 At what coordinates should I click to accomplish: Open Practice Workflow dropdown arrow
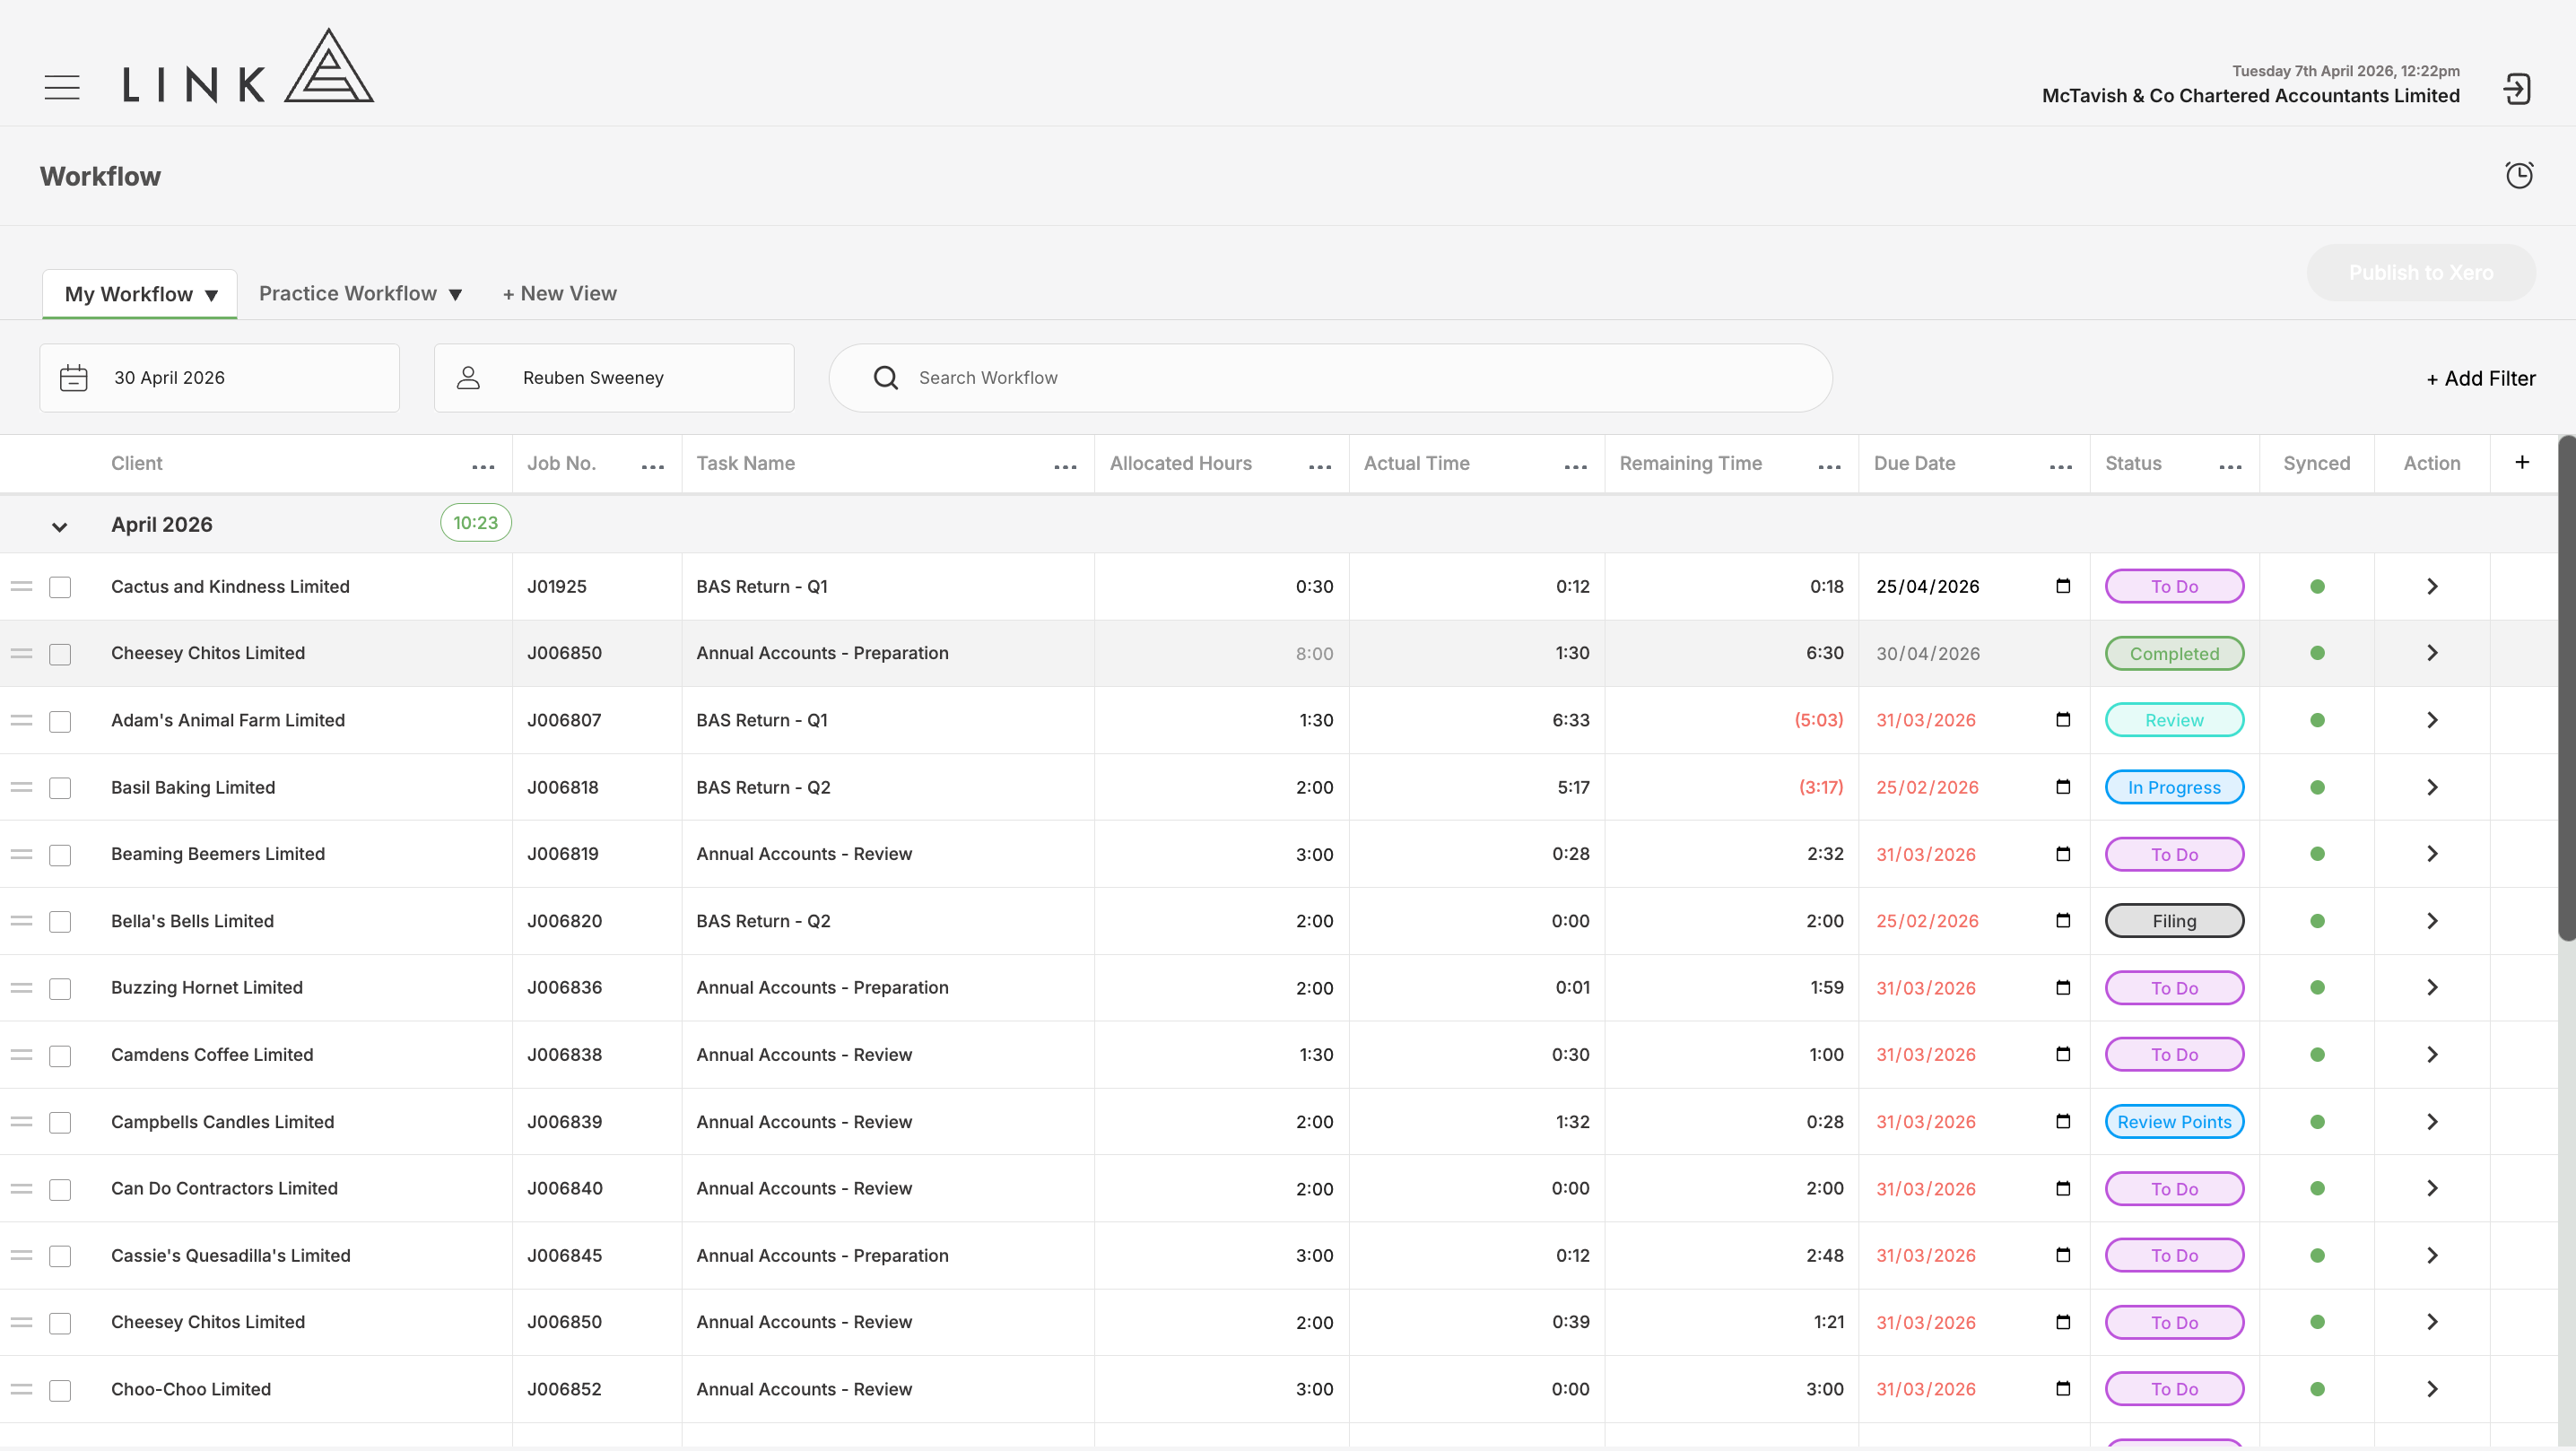[x=455, y=295]
